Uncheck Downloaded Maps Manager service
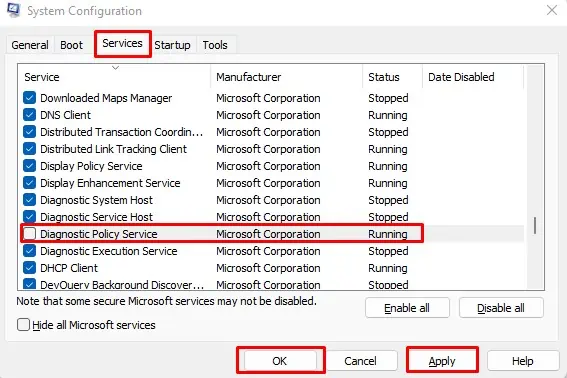 click(x=29, y=98)
